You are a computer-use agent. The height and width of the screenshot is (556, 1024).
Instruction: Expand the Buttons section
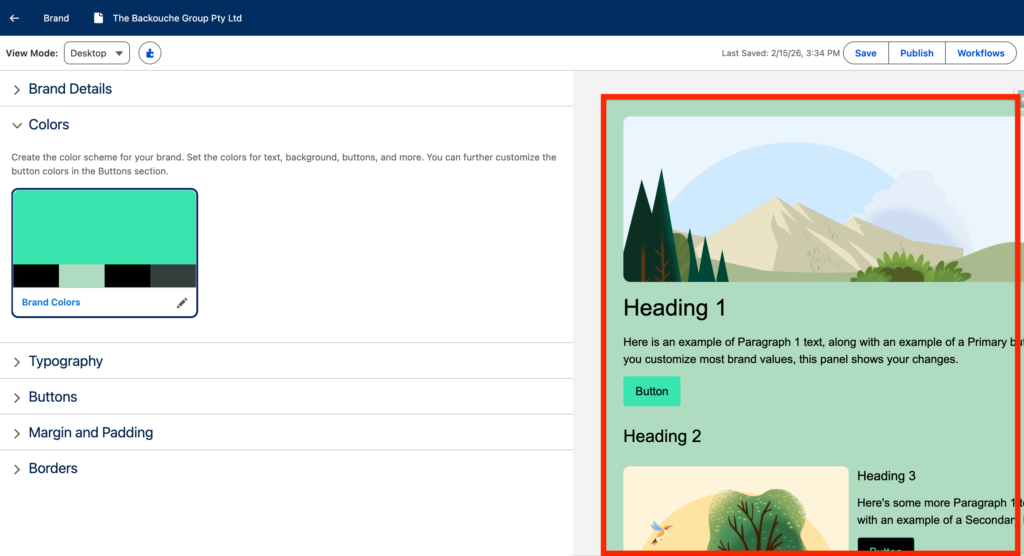point(52,397)
